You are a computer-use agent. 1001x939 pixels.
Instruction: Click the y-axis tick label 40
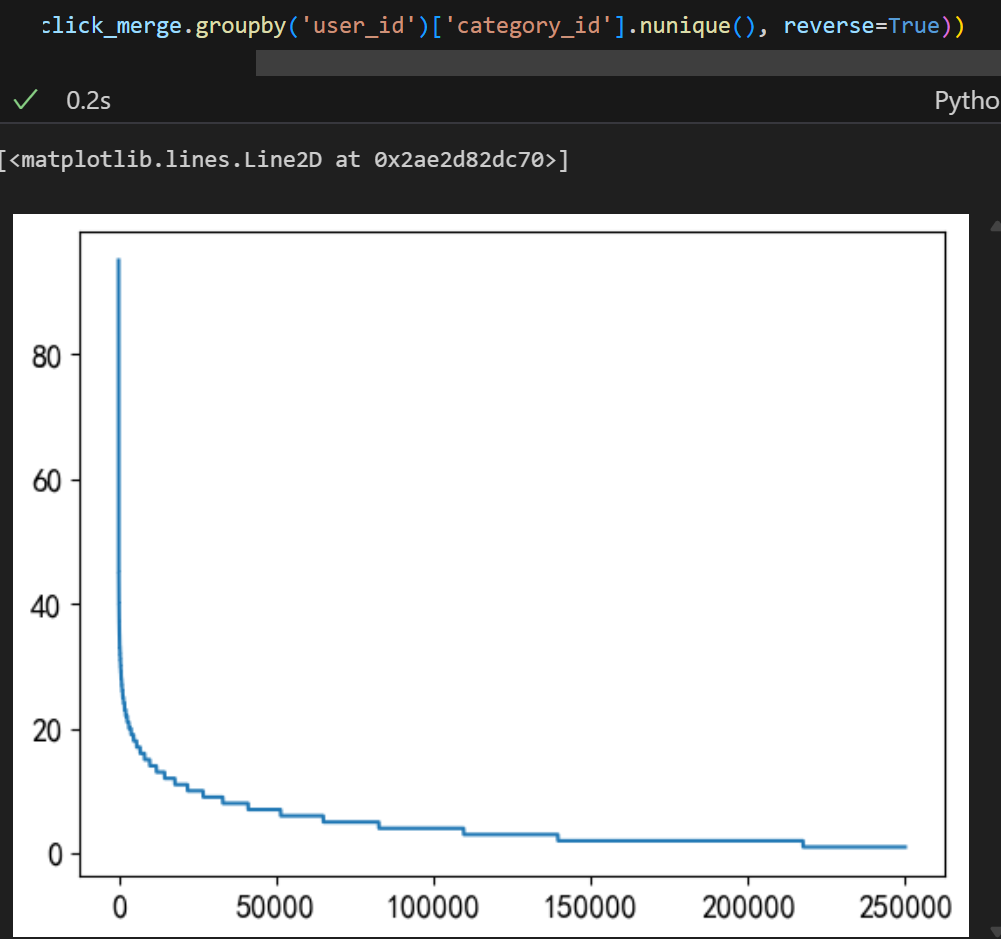(x=46, y=606)
